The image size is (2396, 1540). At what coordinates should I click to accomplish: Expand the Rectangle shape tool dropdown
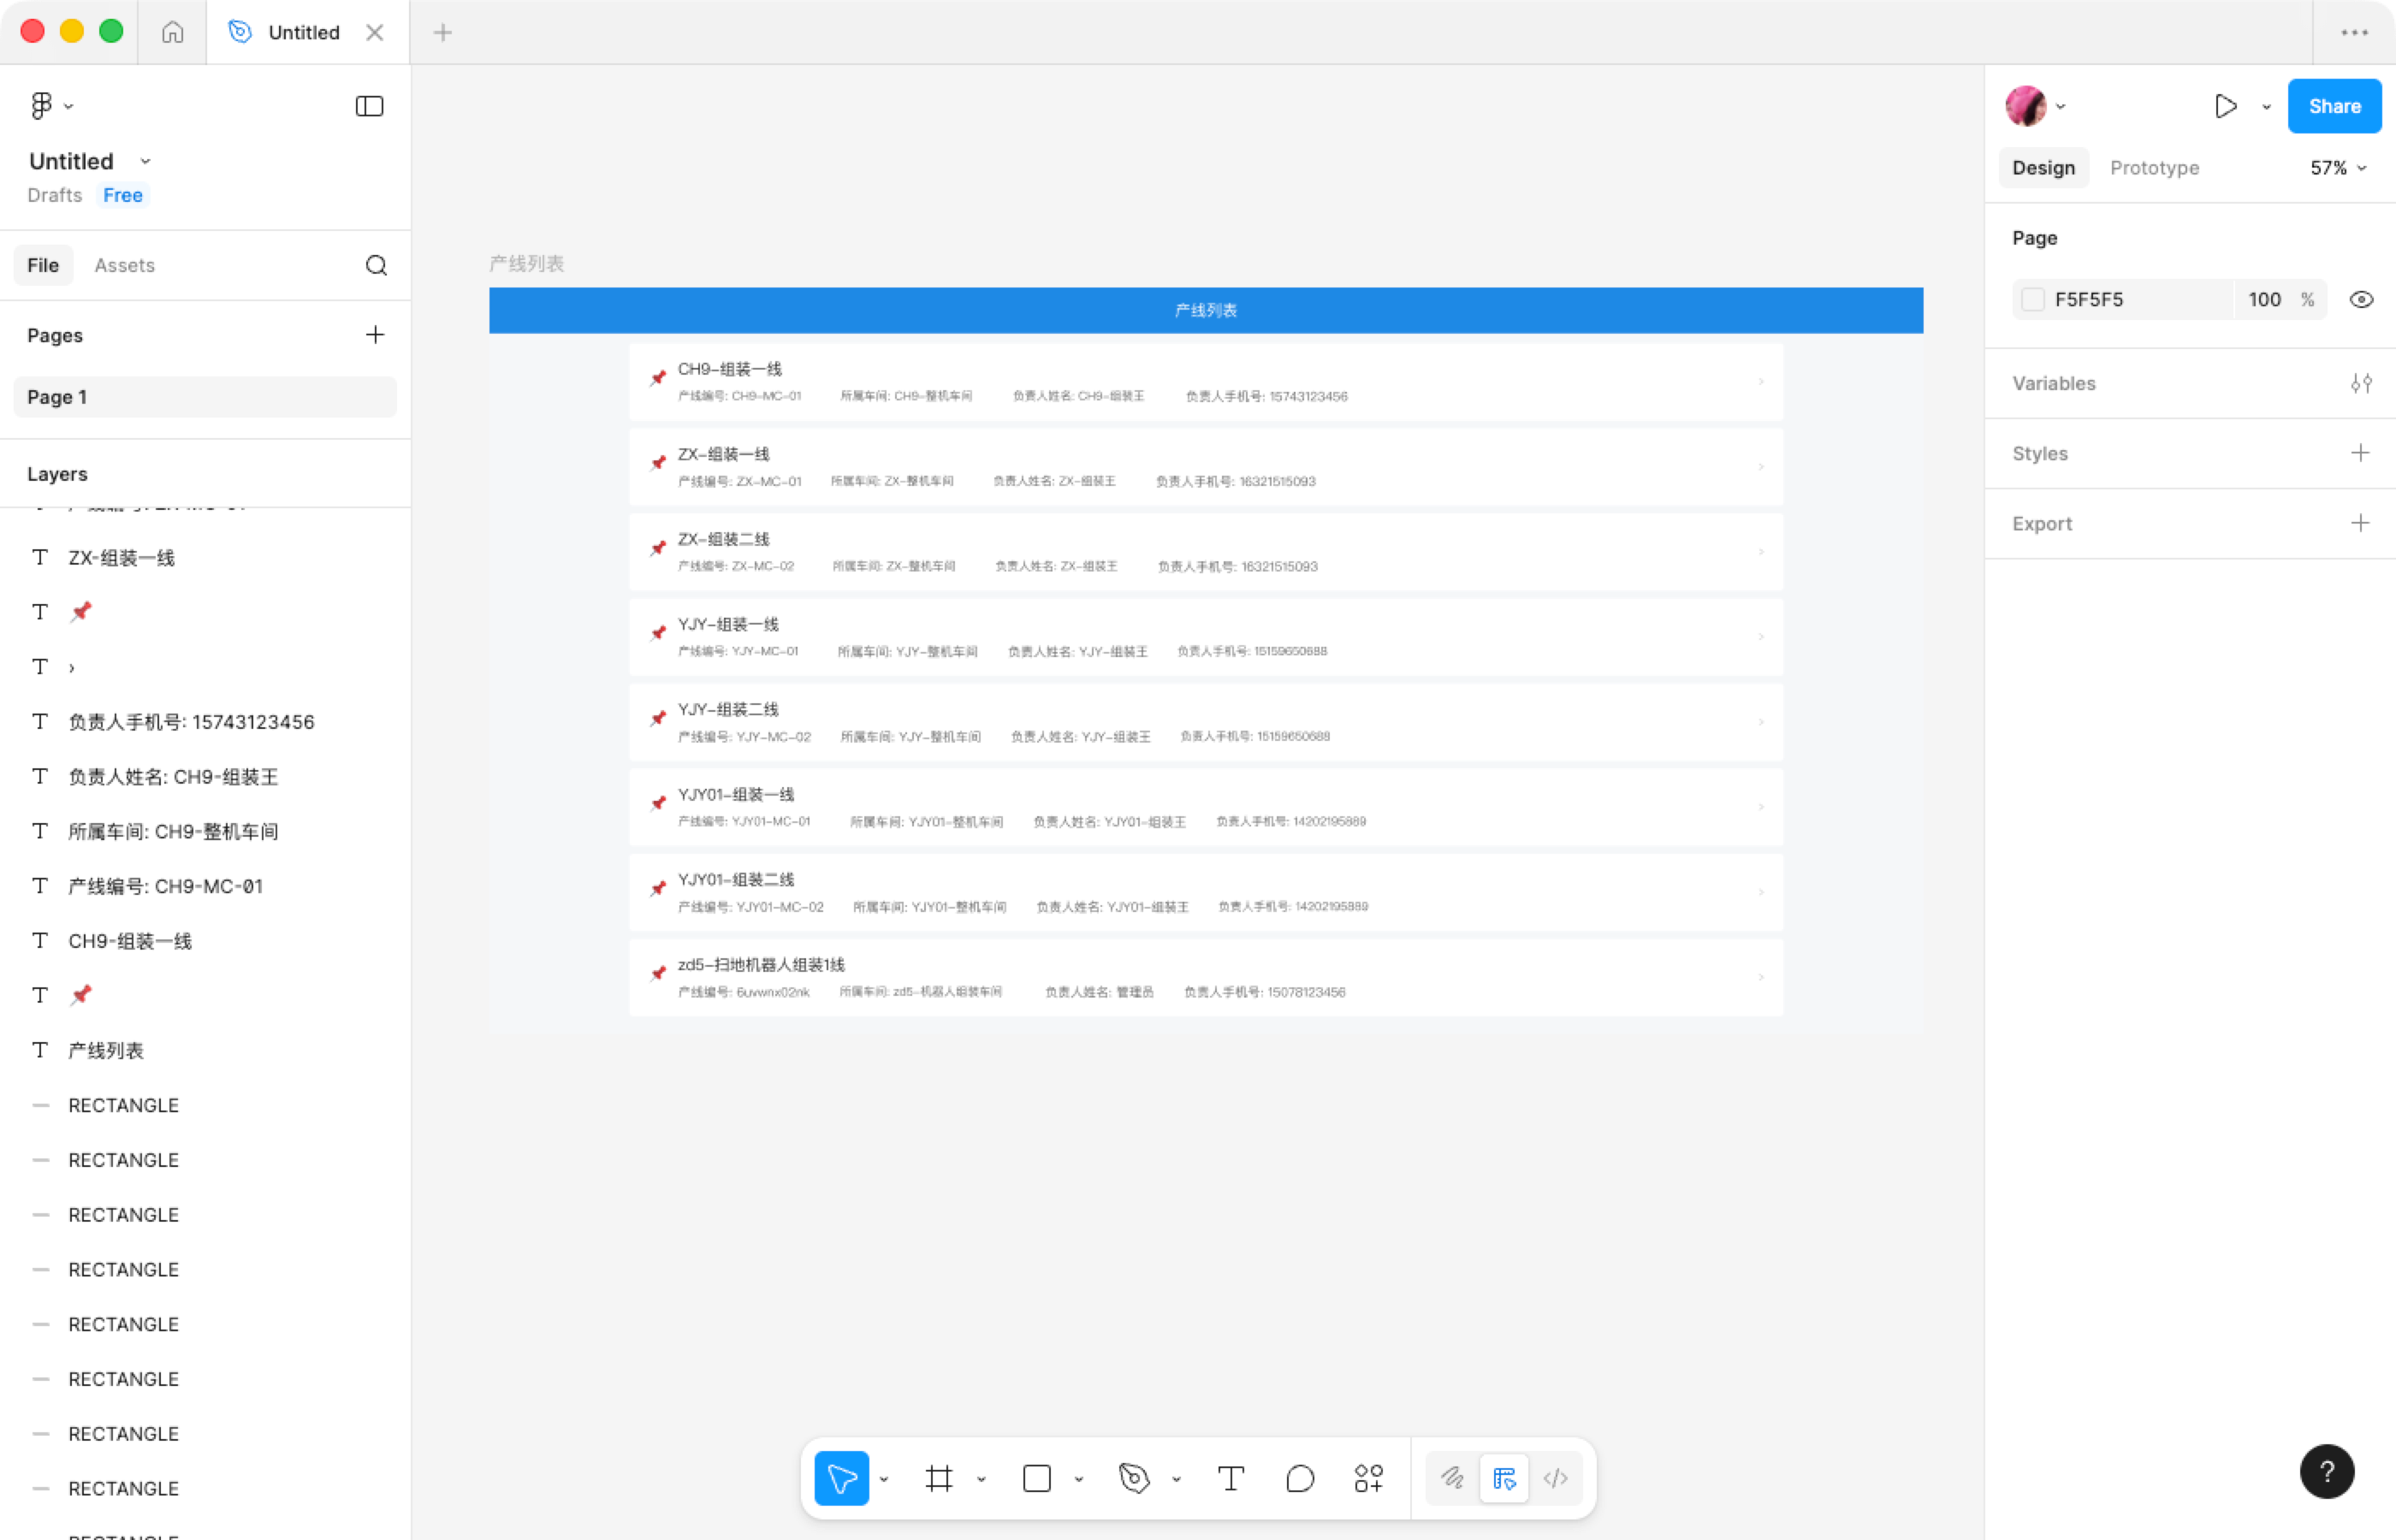(x=1078, y=1479)
